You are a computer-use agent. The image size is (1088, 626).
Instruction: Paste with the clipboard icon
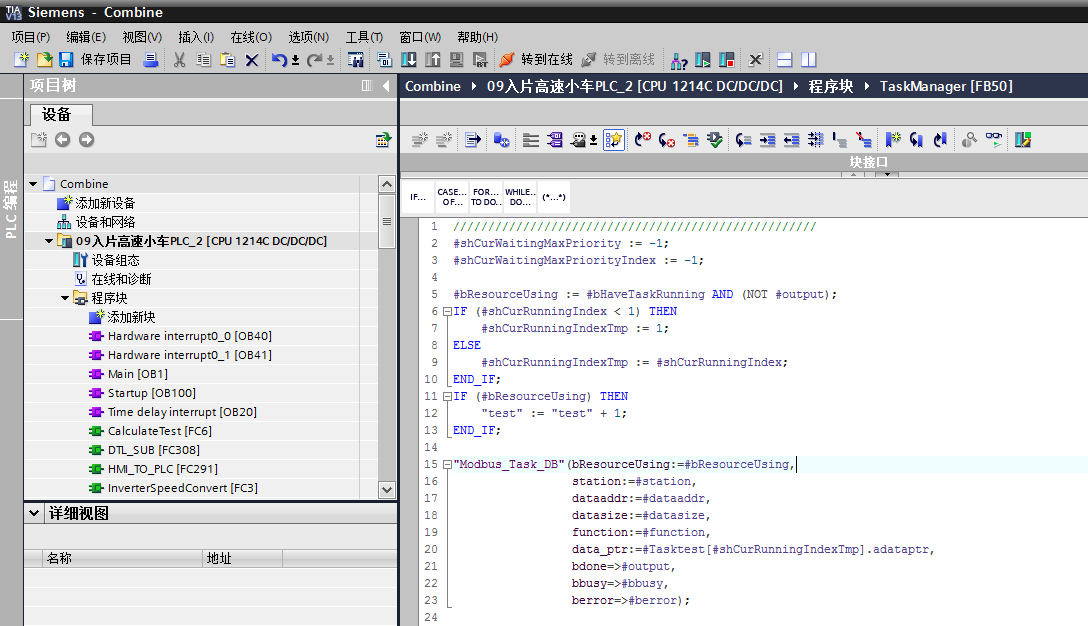coord(227,60)
